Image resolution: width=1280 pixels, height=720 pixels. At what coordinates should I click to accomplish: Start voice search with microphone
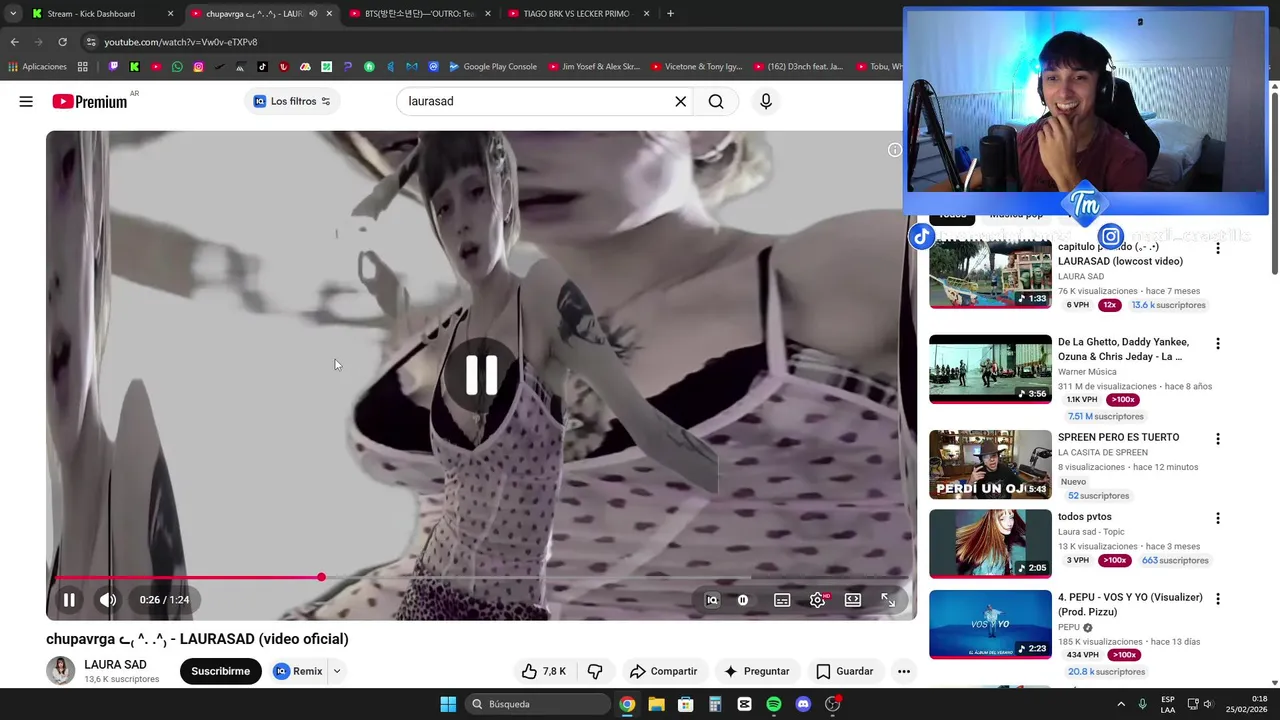[x=766, y=101]
